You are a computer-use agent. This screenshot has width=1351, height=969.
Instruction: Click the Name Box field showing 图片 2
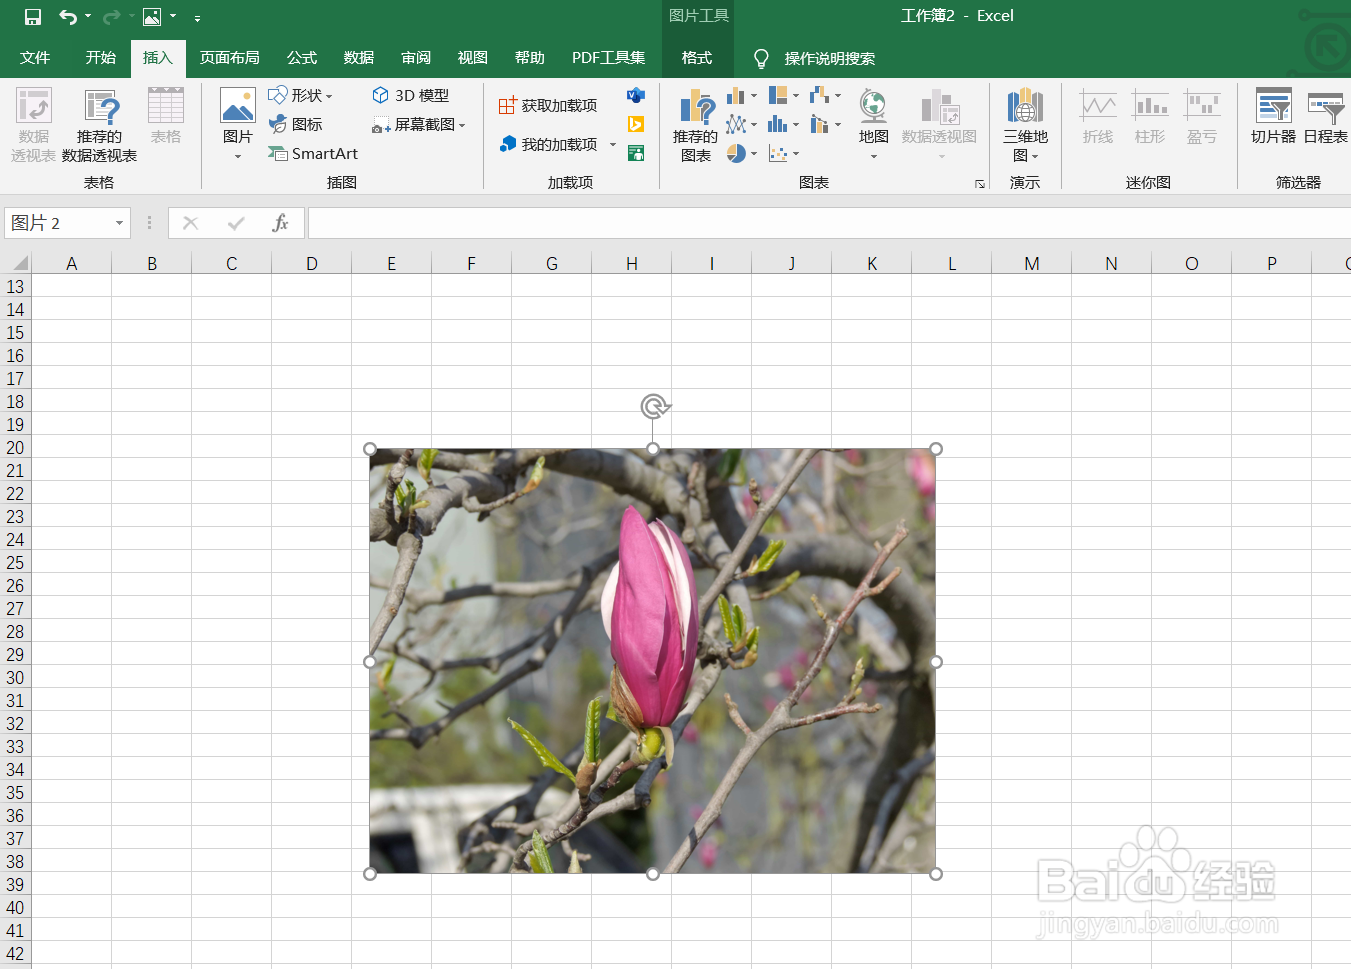coord(57,223)
